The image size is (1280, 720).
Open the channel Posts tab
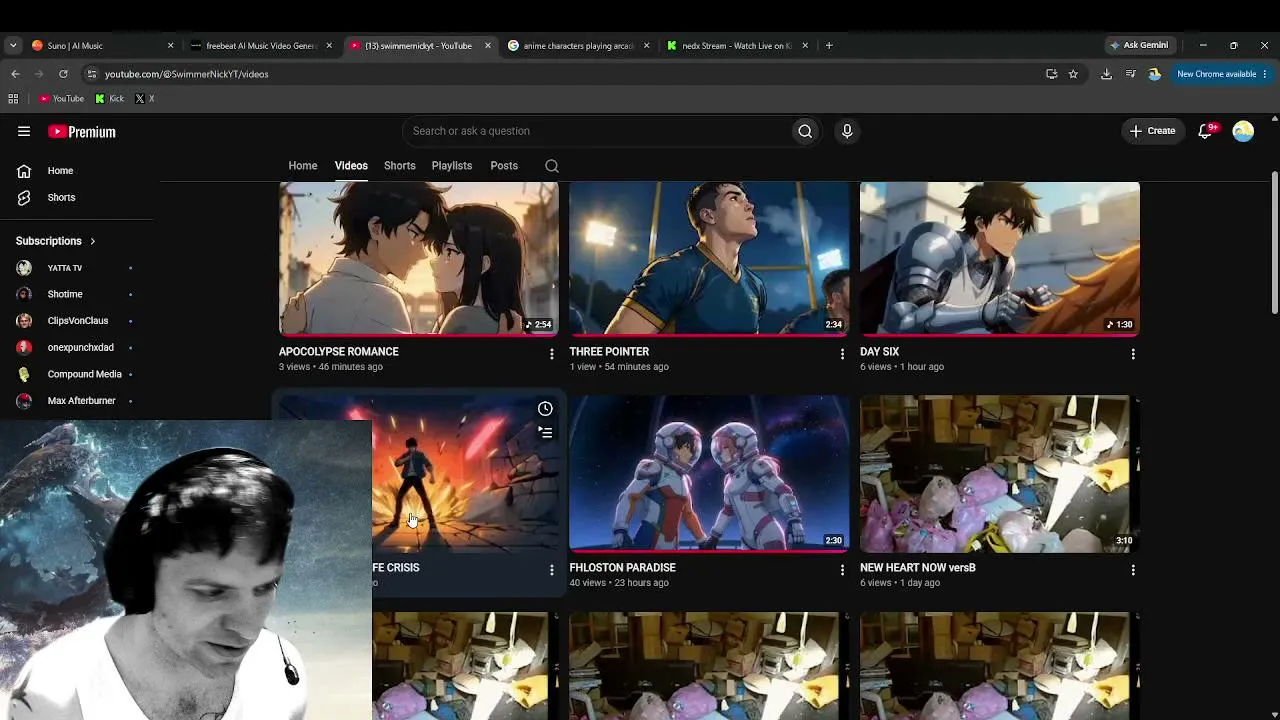pyautogui.click(x=504, y=166)
